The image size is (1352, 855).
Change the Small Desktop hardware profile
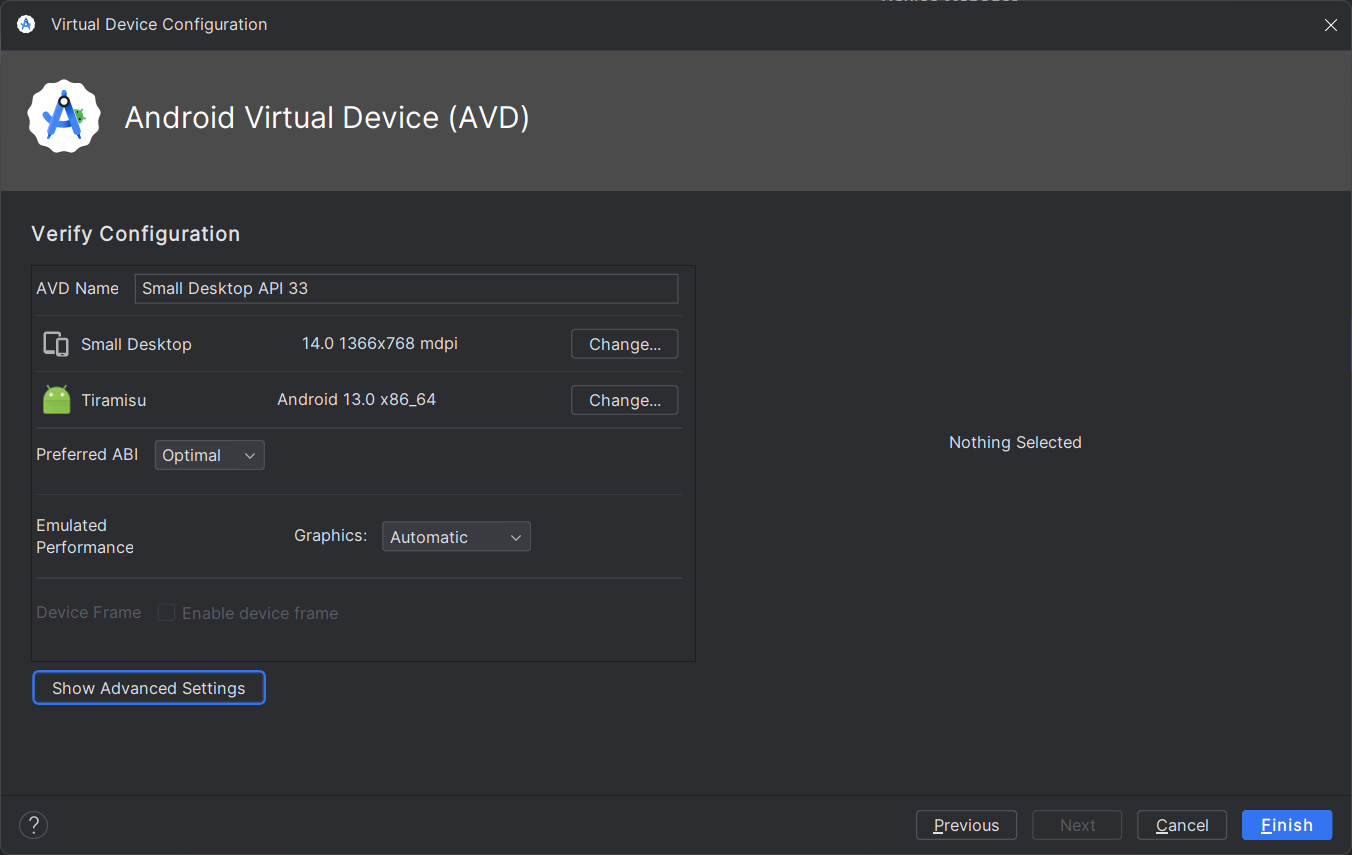coord(624,344)
